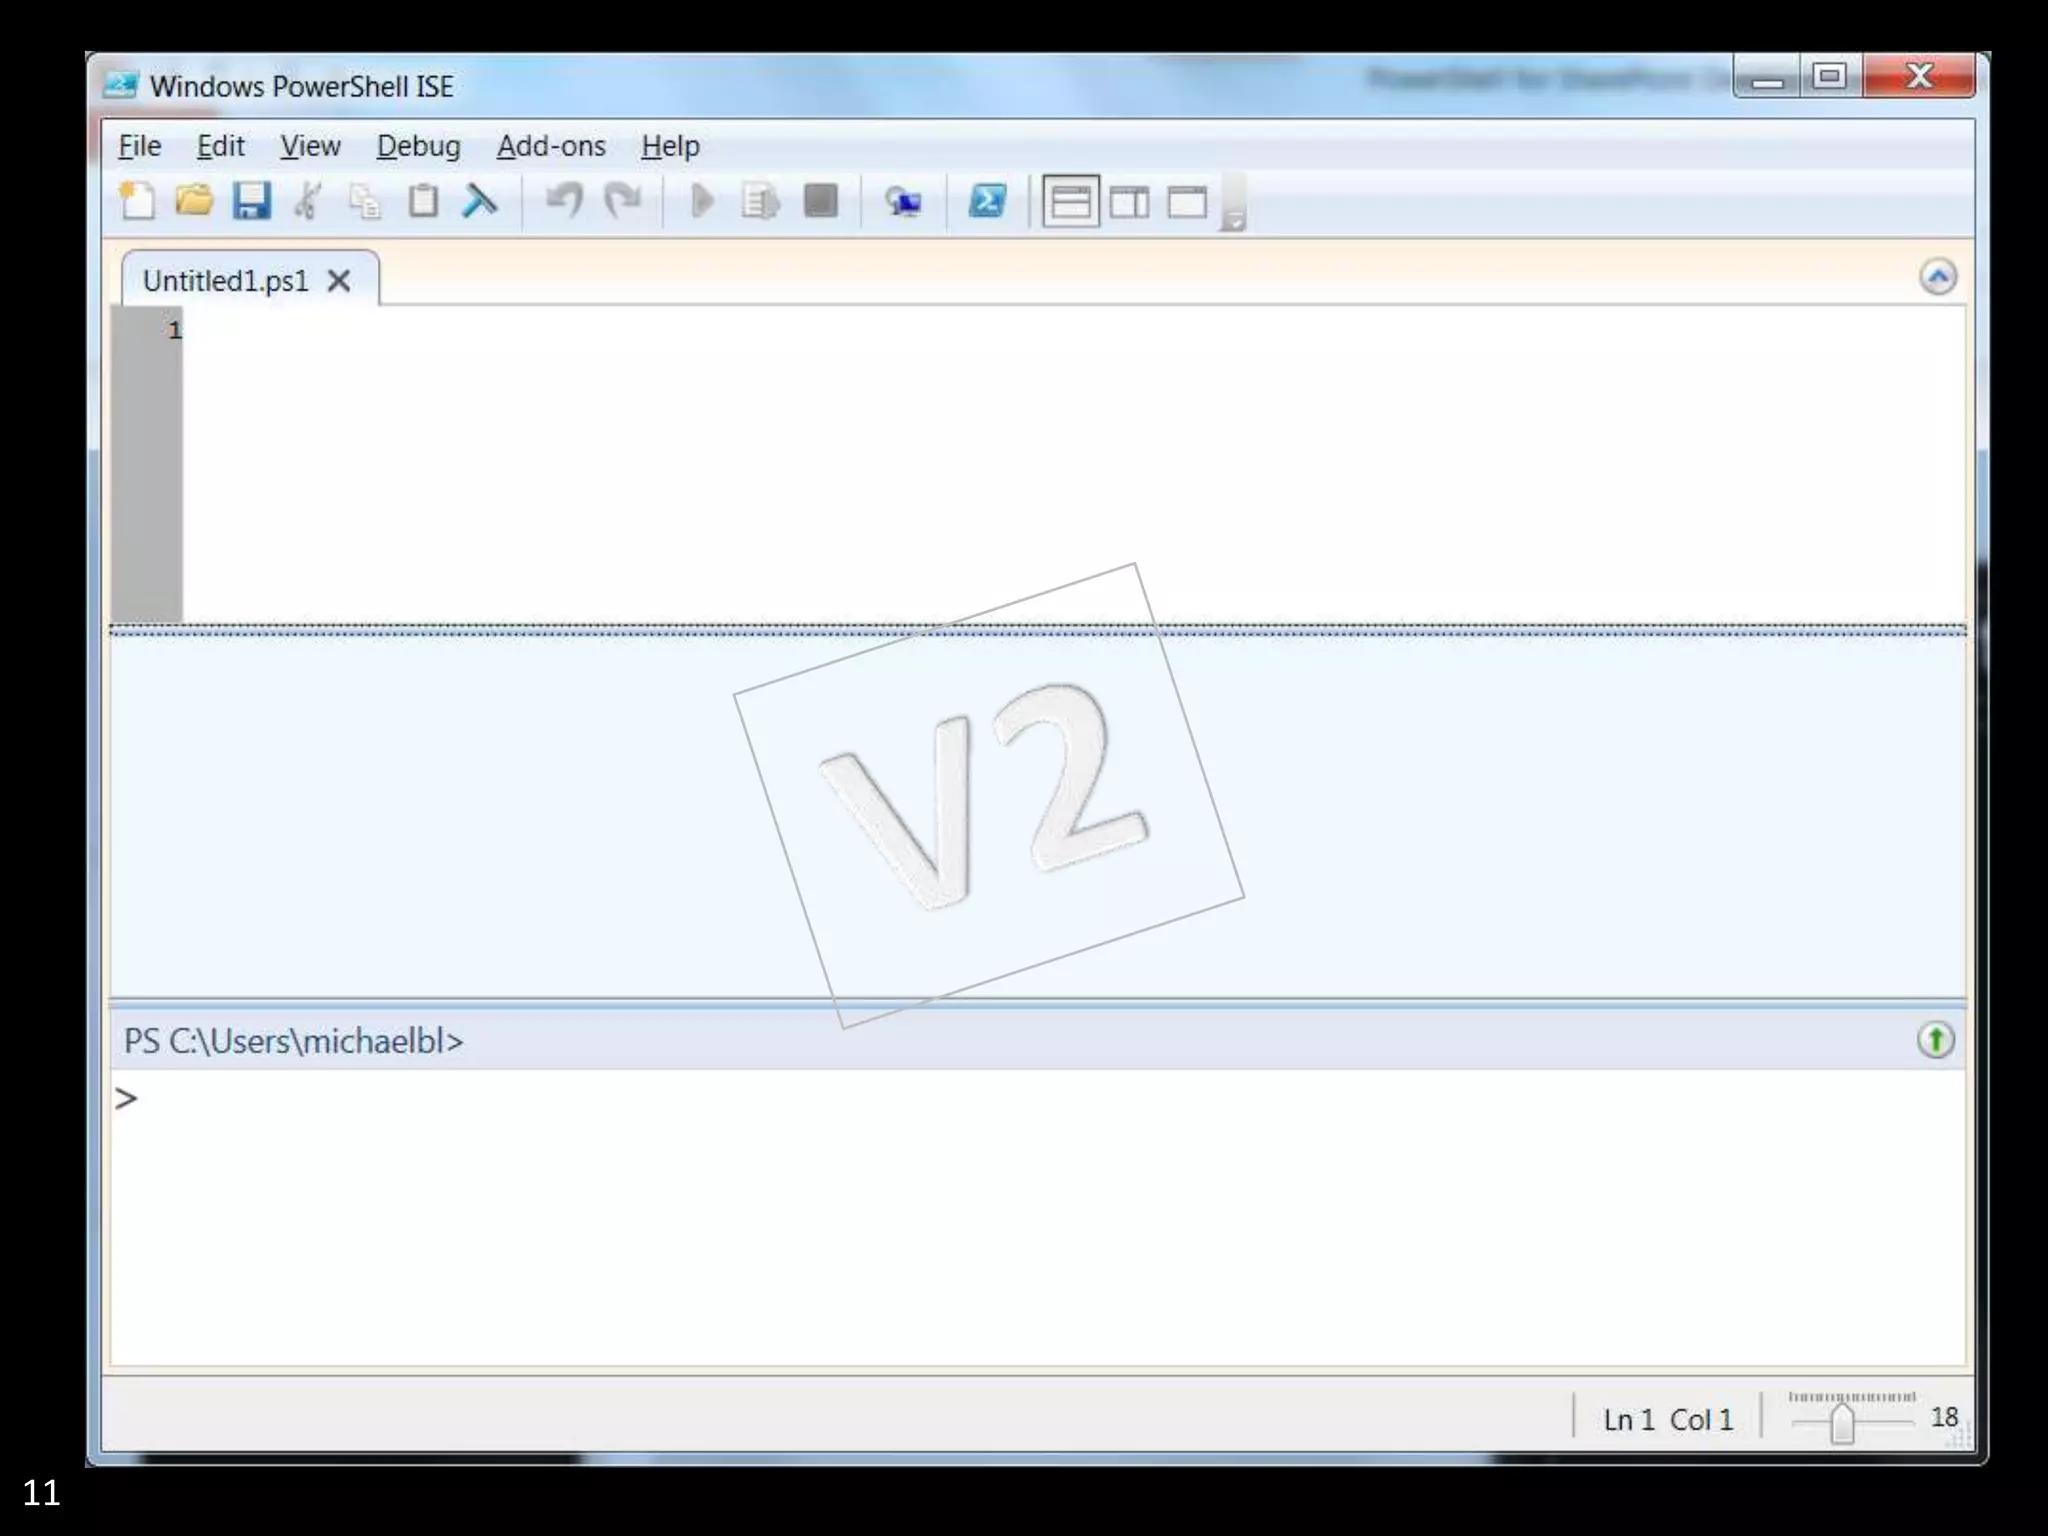The height and width of the screenshot is (1536, 2048).
Task: Open the Add-ons menu
Action: (551, 146)
